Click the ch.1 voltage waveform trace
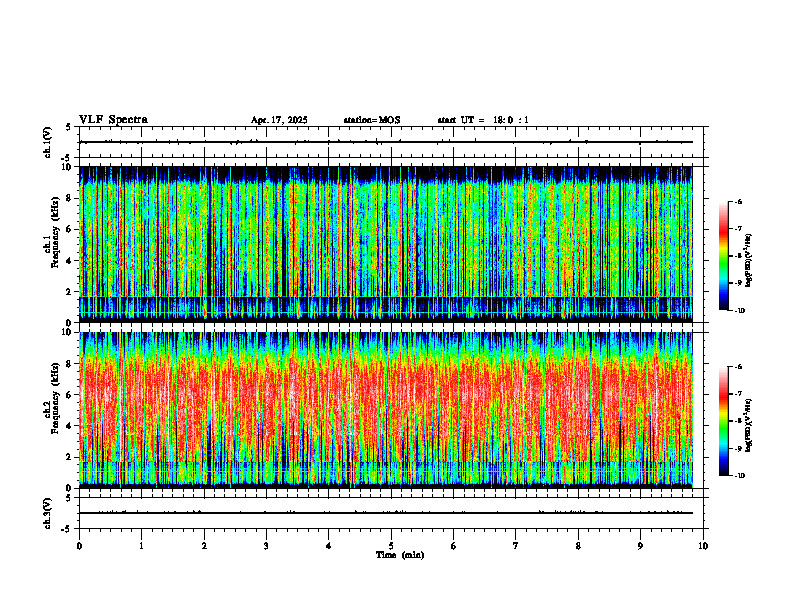Screen dimensions: 792x612 (386, 142)
